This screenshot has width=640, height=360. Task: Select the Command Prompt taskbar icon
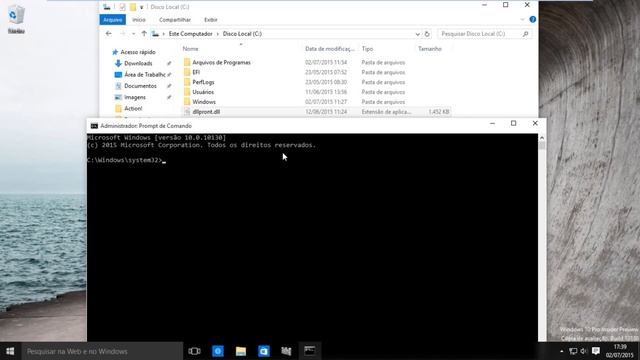[x=309, y=351]
